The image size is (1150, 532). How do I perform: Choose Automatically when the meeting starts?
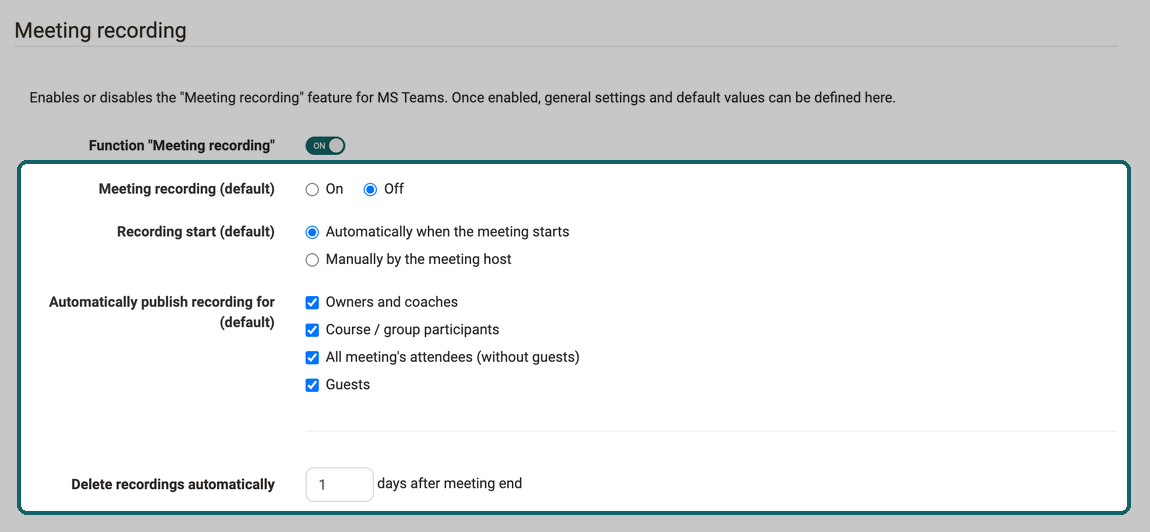(312, 232)
